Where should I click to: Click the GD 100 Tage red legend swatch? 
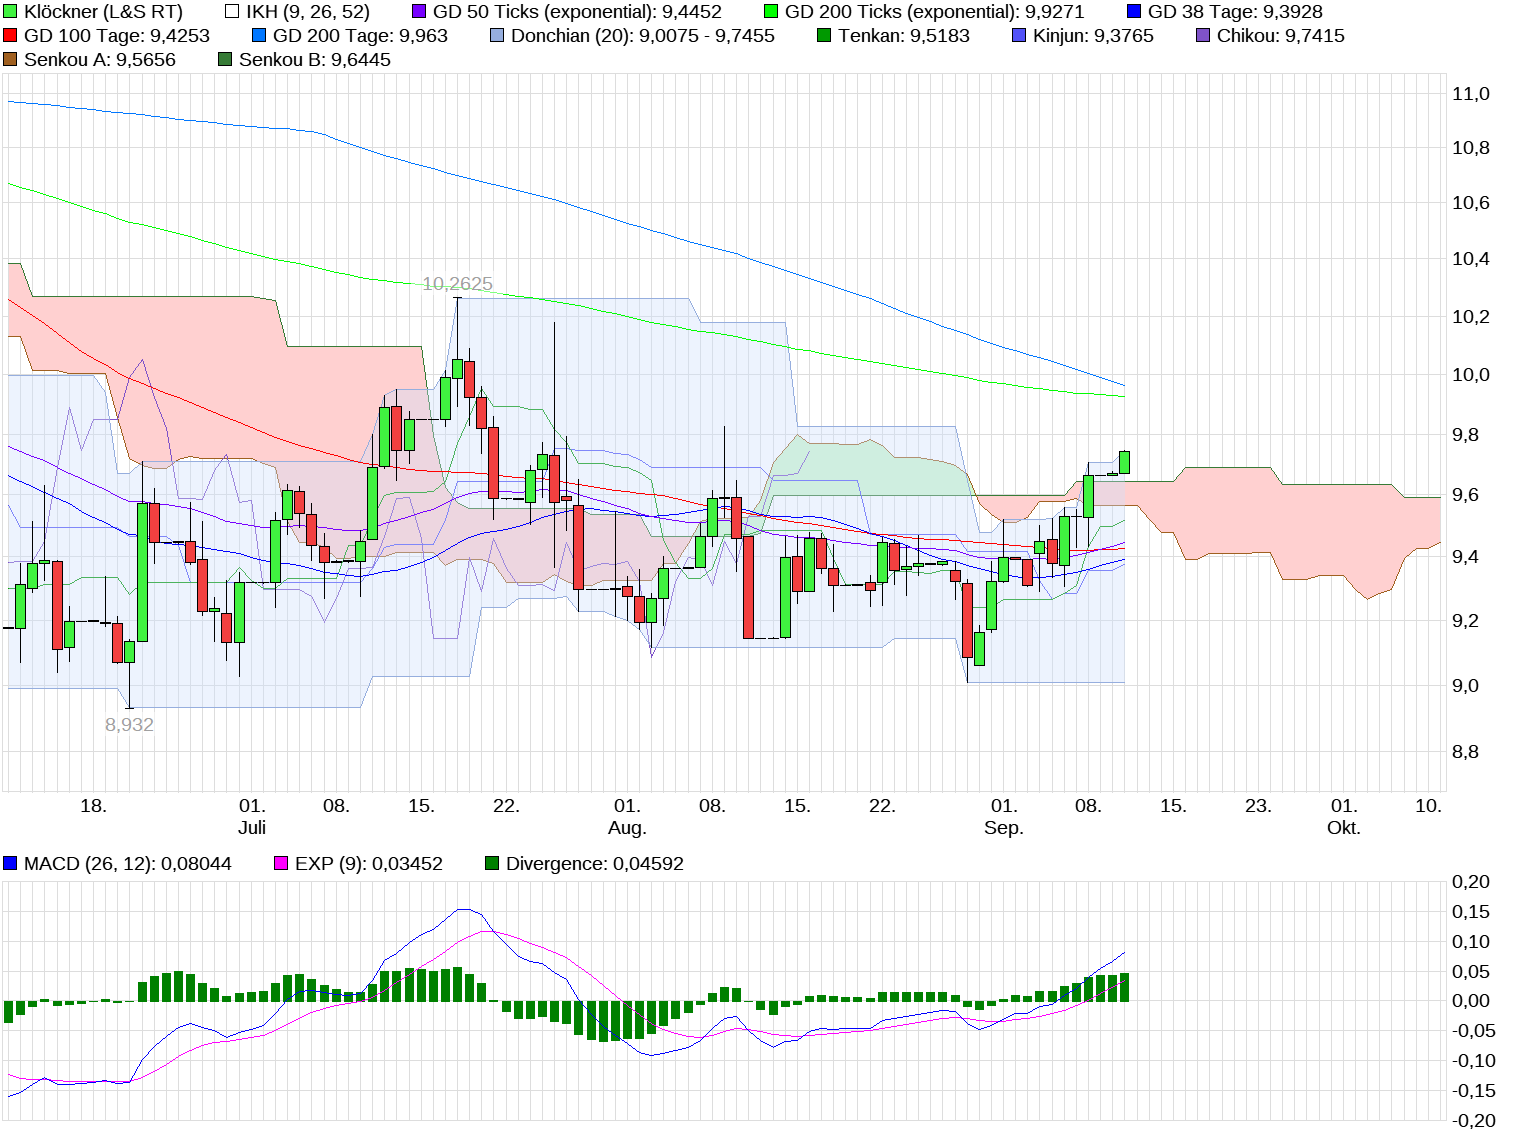pos(10,36)
